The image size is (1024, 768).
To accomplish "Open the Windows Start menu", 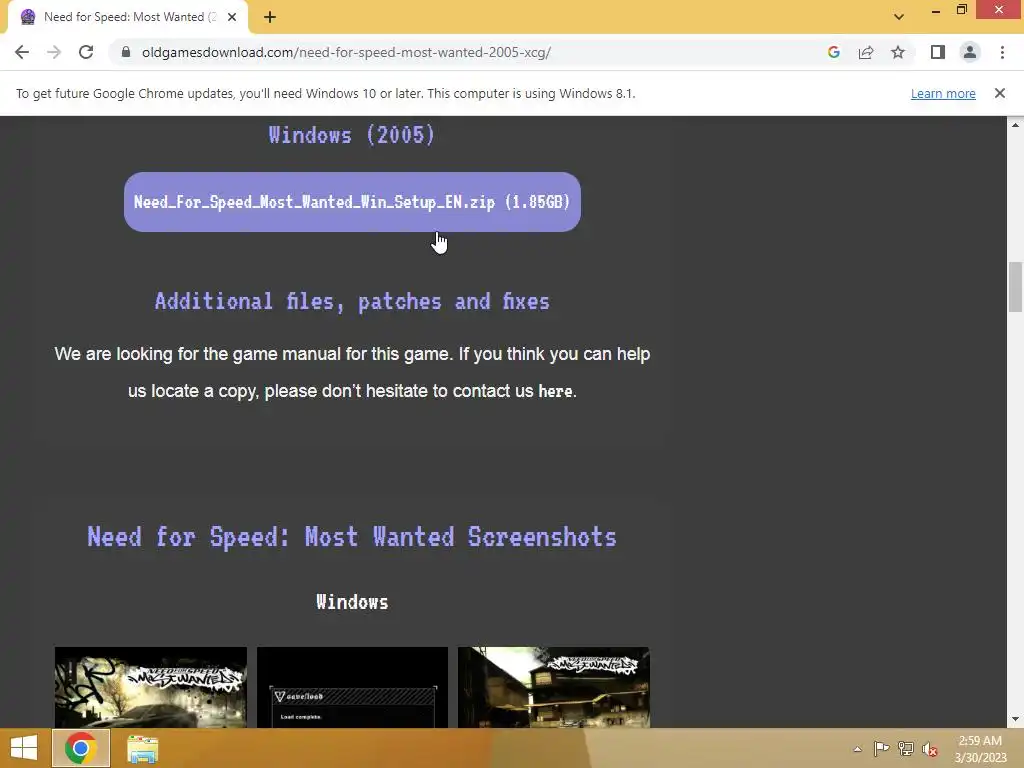I will (24, 748).
